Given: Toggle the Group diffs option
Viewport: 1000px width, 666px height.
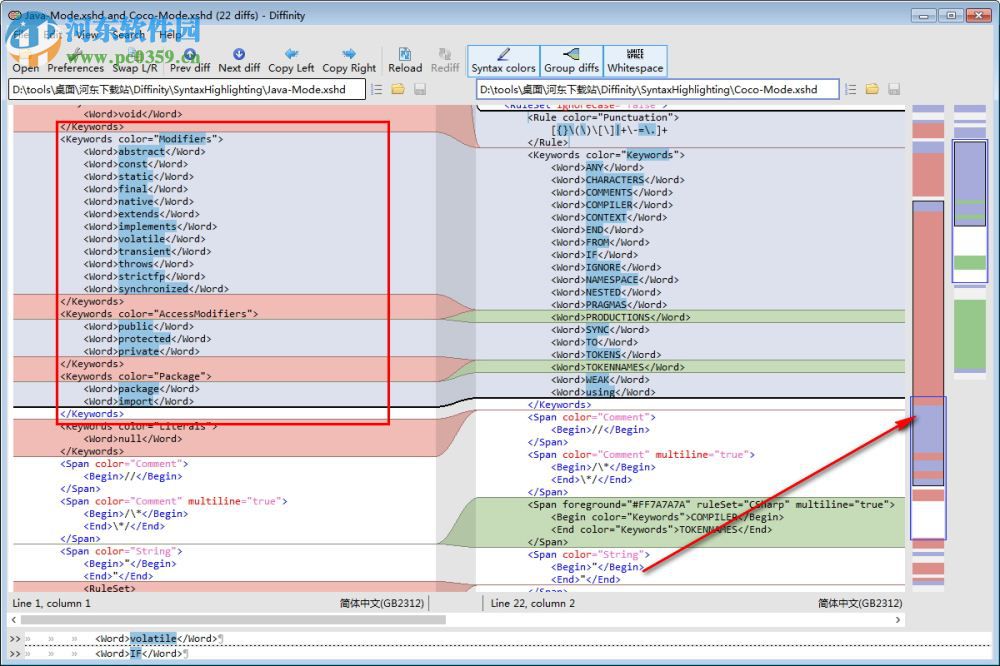Looking at the screenshot, I should tap(571, 60).
